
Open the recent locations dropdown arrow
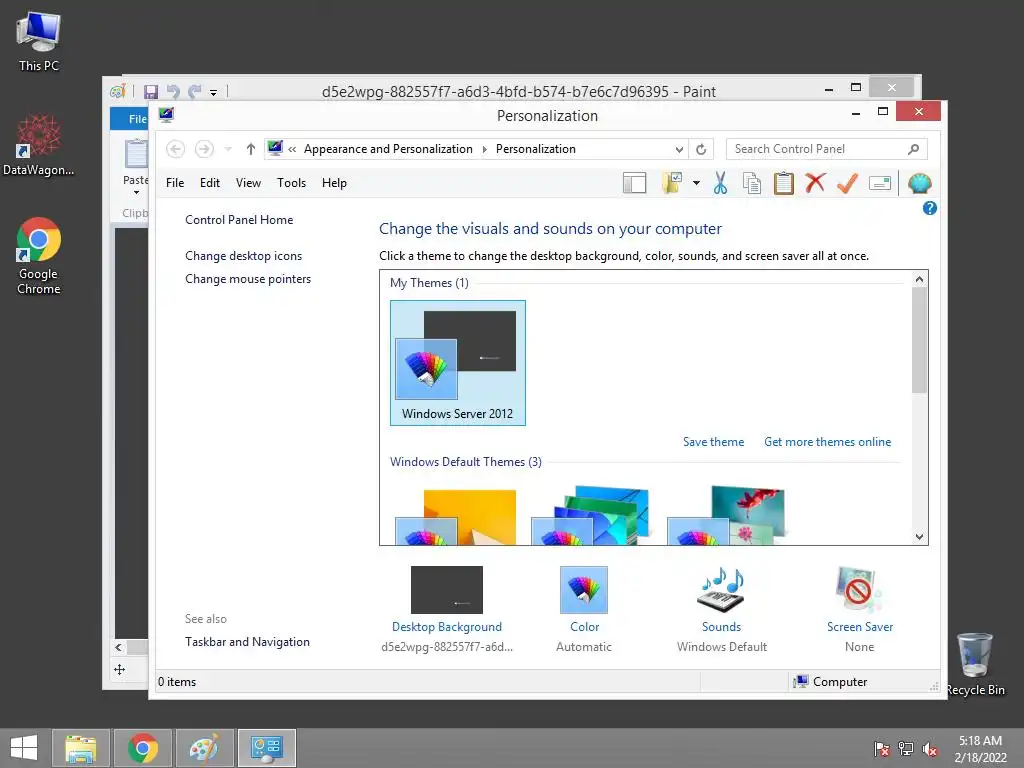pos(228,150)
